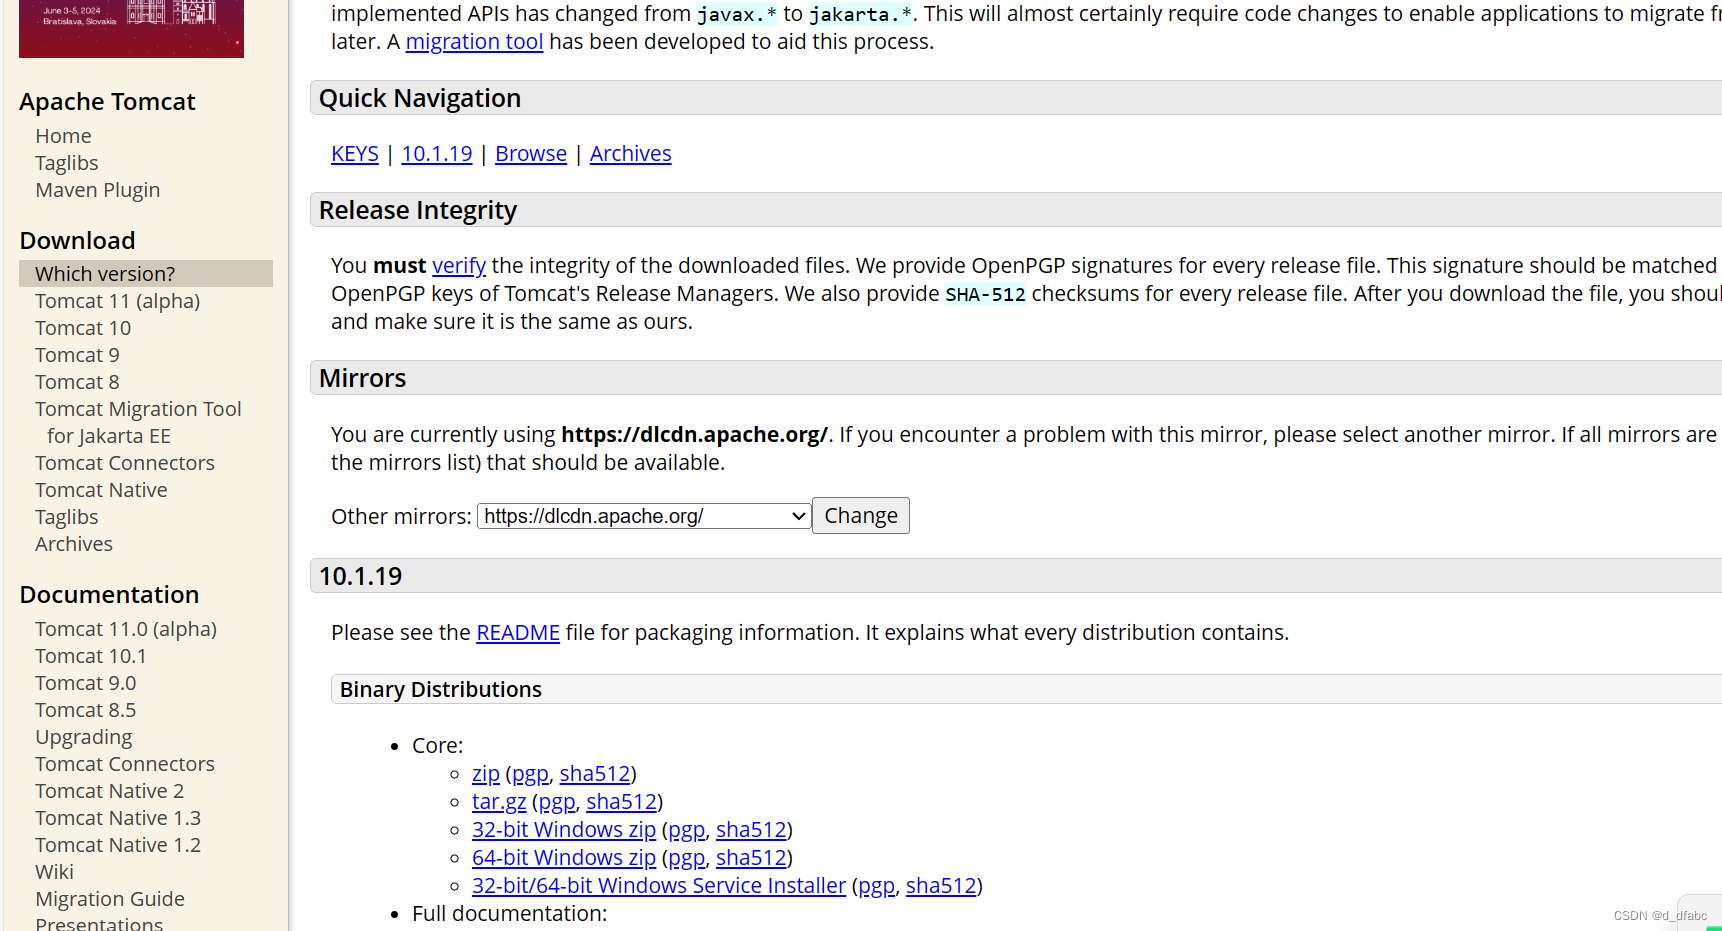Open the Archives link in Quick Navigation
The image size is (1722, 931).
(631, 154)
